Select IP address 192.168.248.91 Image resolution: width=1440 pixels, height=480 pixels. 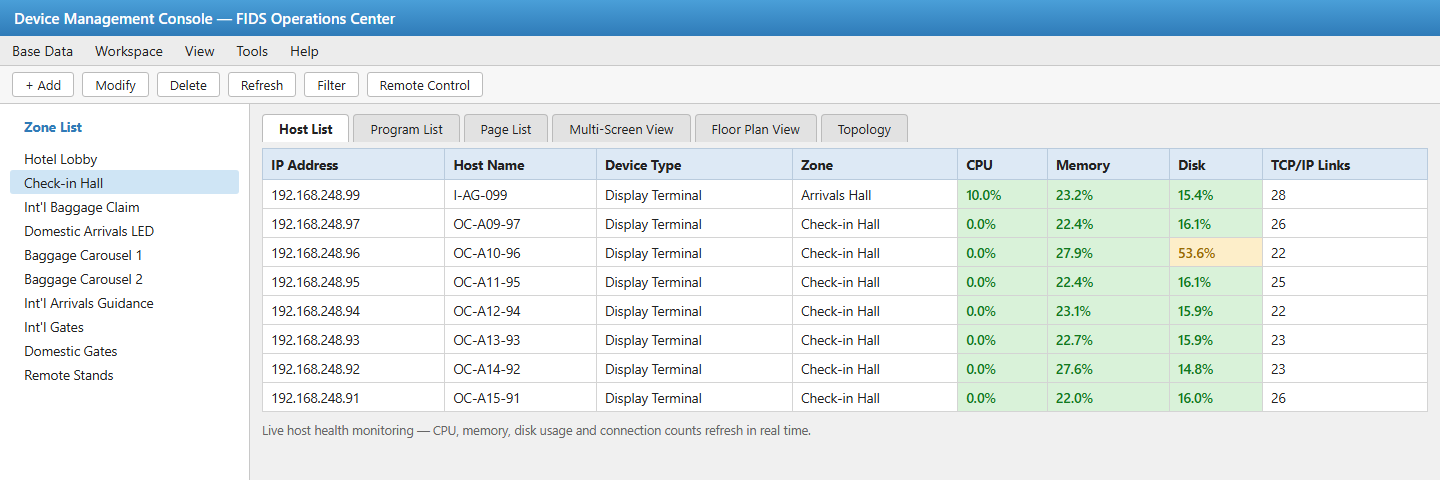coord(354,398)
